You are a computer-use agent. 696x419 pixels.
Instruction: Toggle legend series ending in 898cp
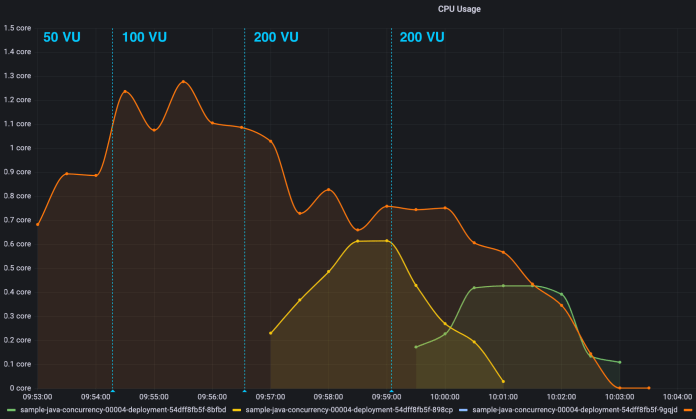[x=349, y=410]
